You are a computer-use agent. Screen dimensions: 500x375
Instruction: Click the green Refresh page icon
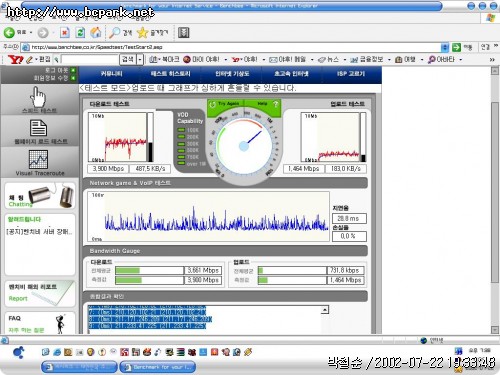80,33
